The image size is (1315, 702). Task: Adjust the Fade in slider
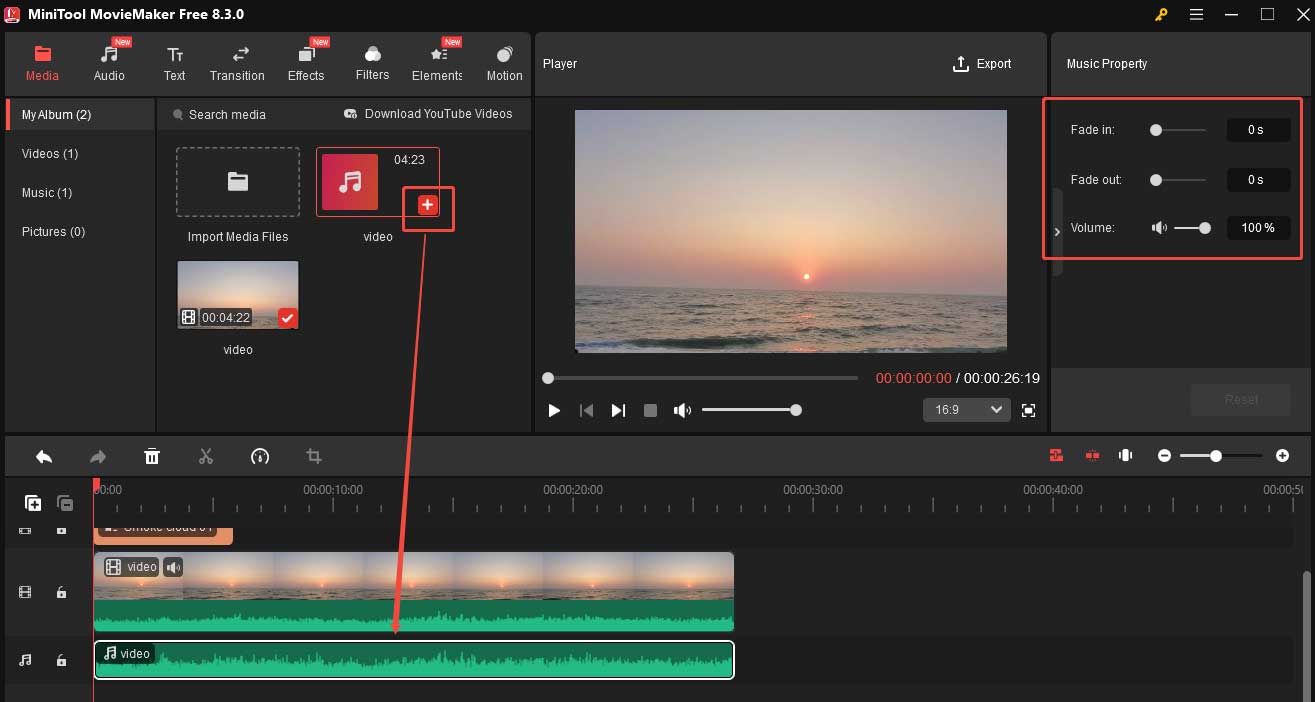tap(1178, 130)
